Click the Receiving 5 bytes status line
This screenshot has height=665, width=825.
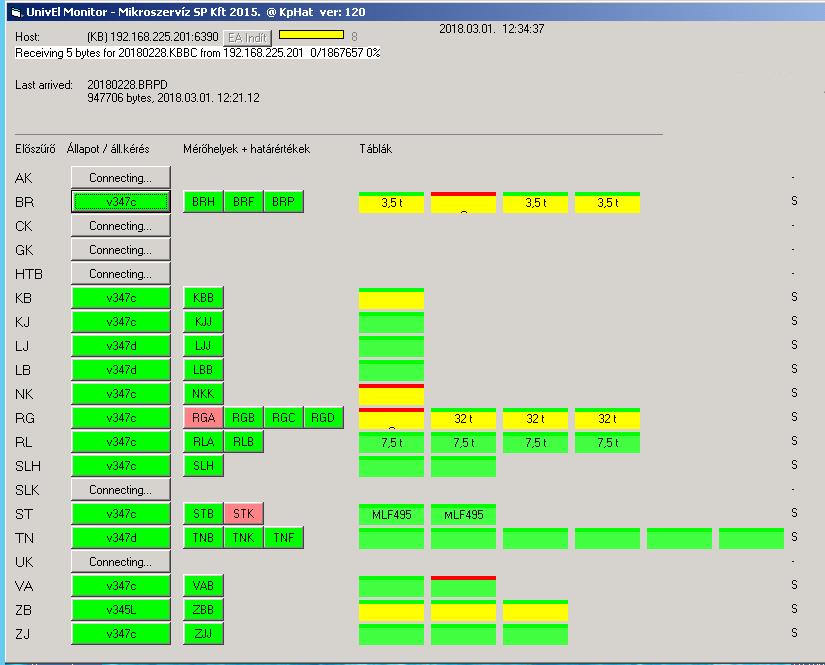click(x=197, y=53)
